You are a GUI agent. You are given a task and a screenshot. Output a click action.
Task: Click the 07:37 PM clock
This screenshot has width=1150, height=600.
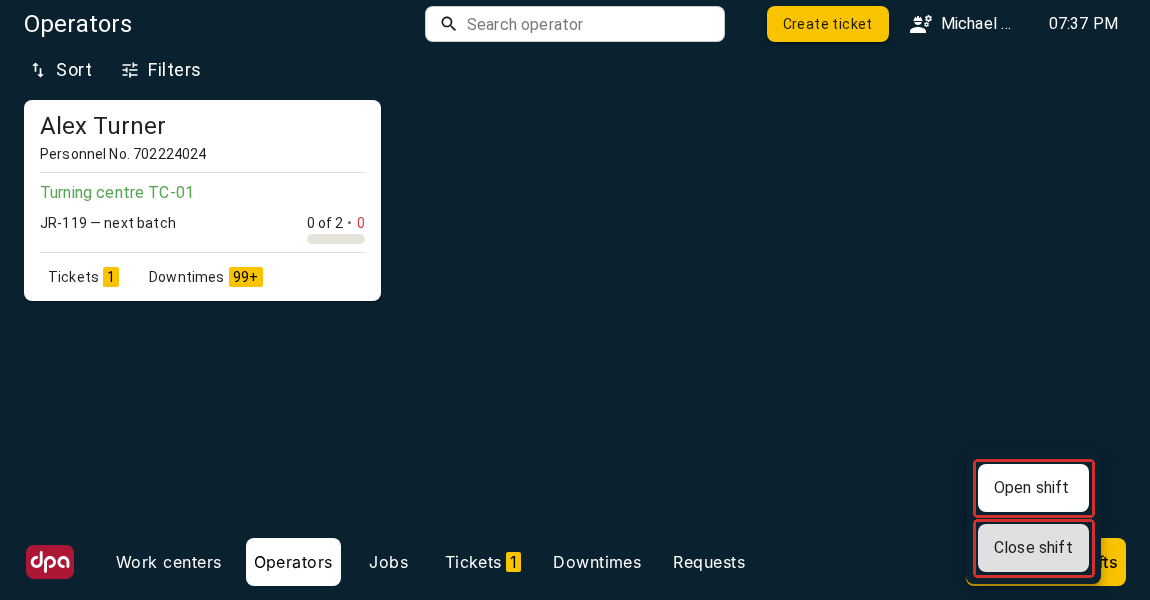pyautogui.click(x=1083, y=24)
